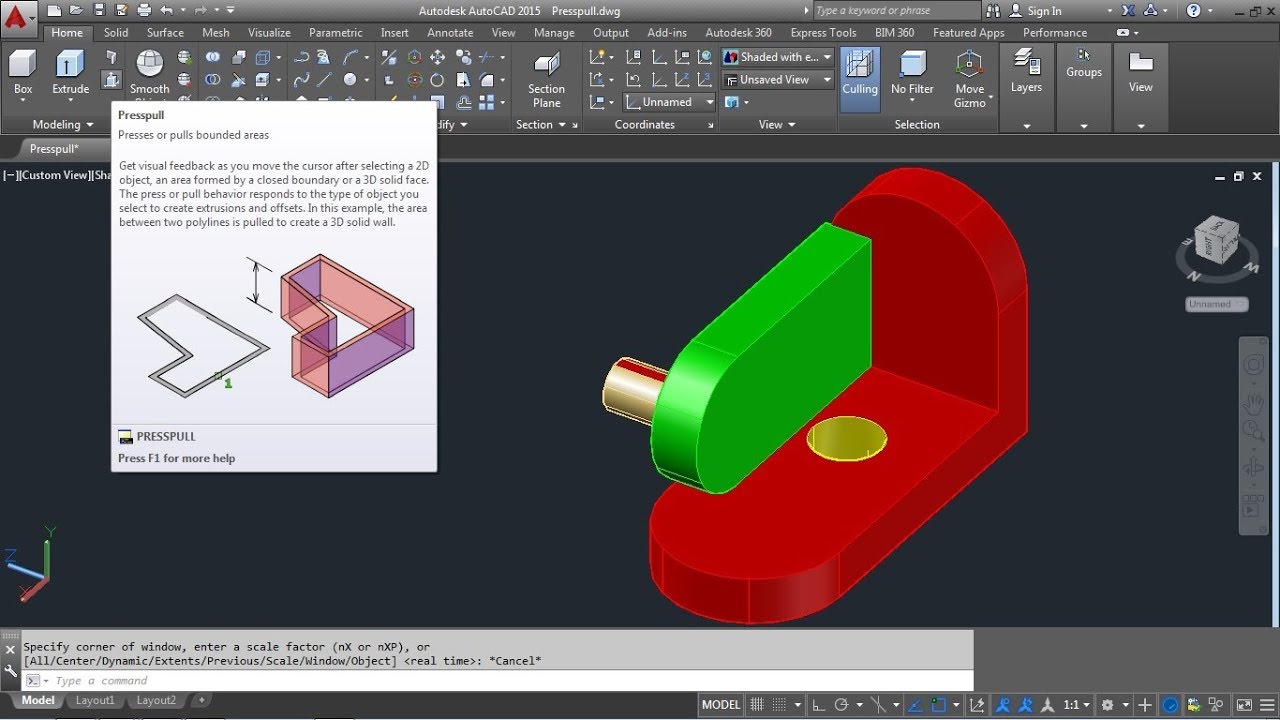Open the AutoCAD application menu logo
Screen dimensions: 1280x720
coord(19,17)
